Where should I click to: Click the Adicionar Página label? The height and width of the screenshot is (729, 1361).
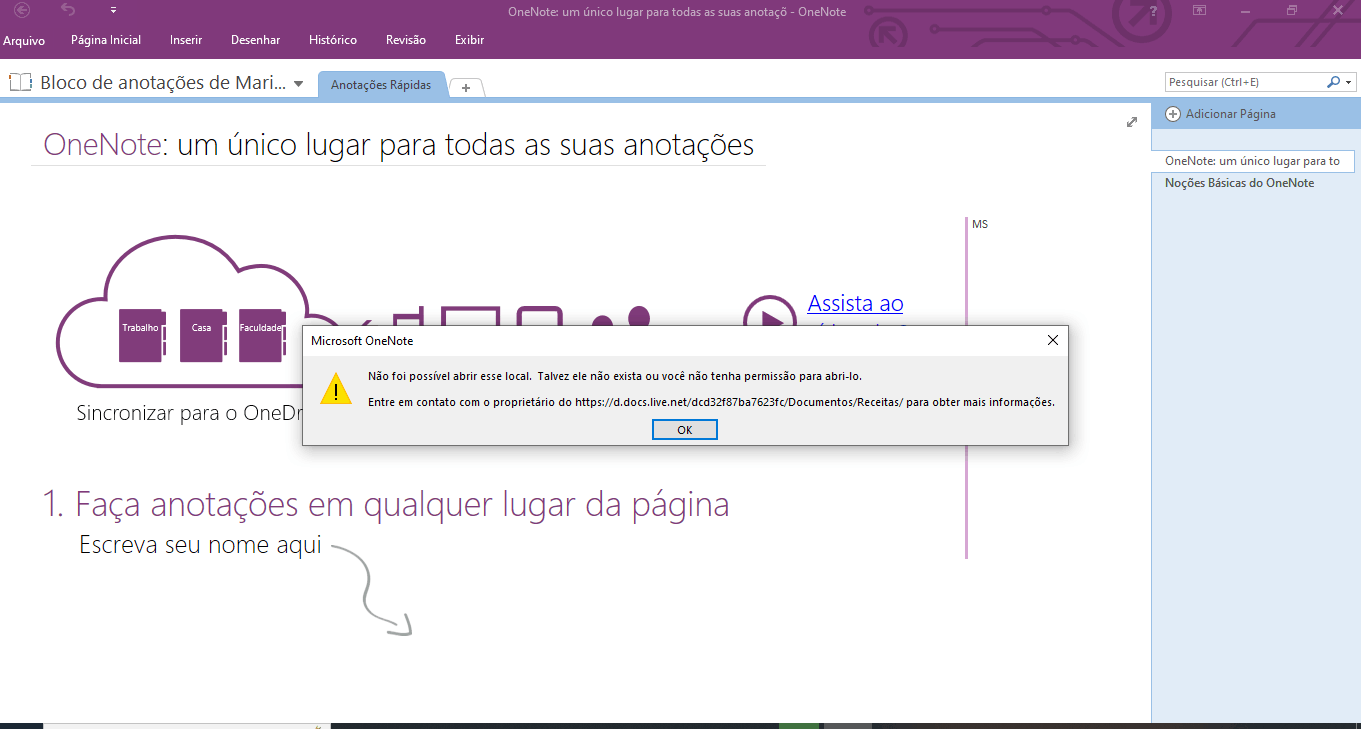(x=1230, y=114)
